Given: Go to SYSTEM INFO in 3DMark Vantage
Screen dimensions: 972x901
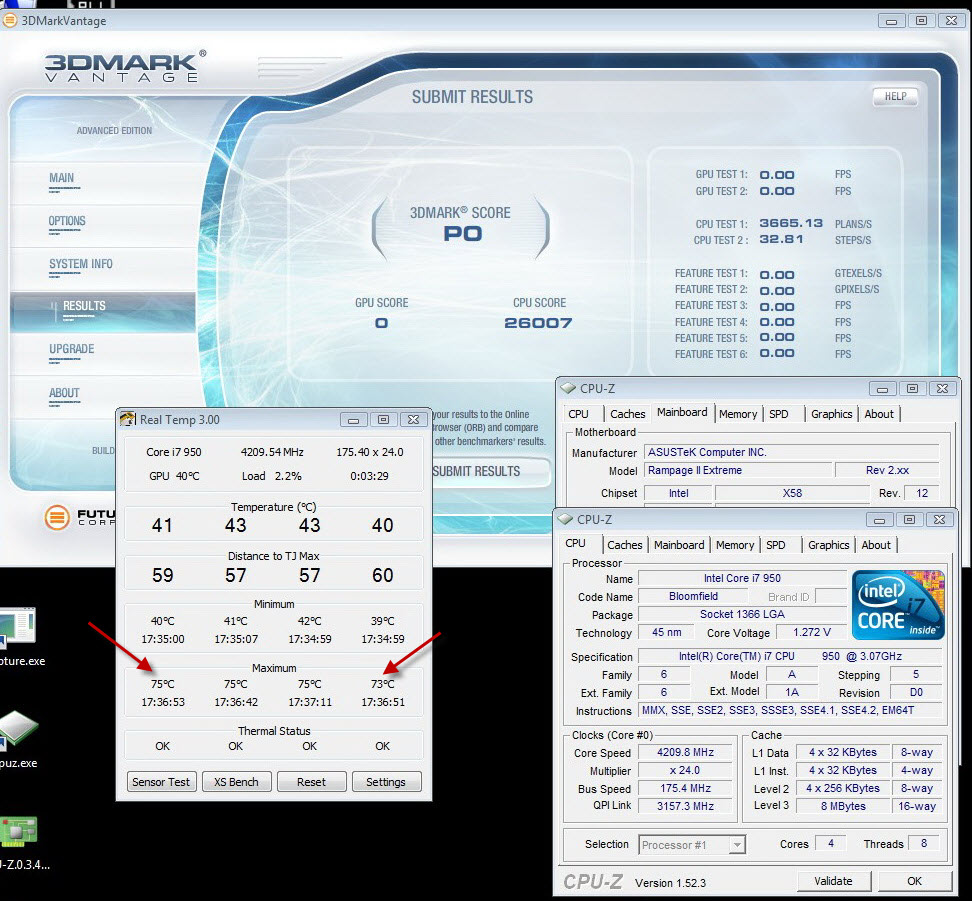Looking at the screenshot, I should coord(81,264).
